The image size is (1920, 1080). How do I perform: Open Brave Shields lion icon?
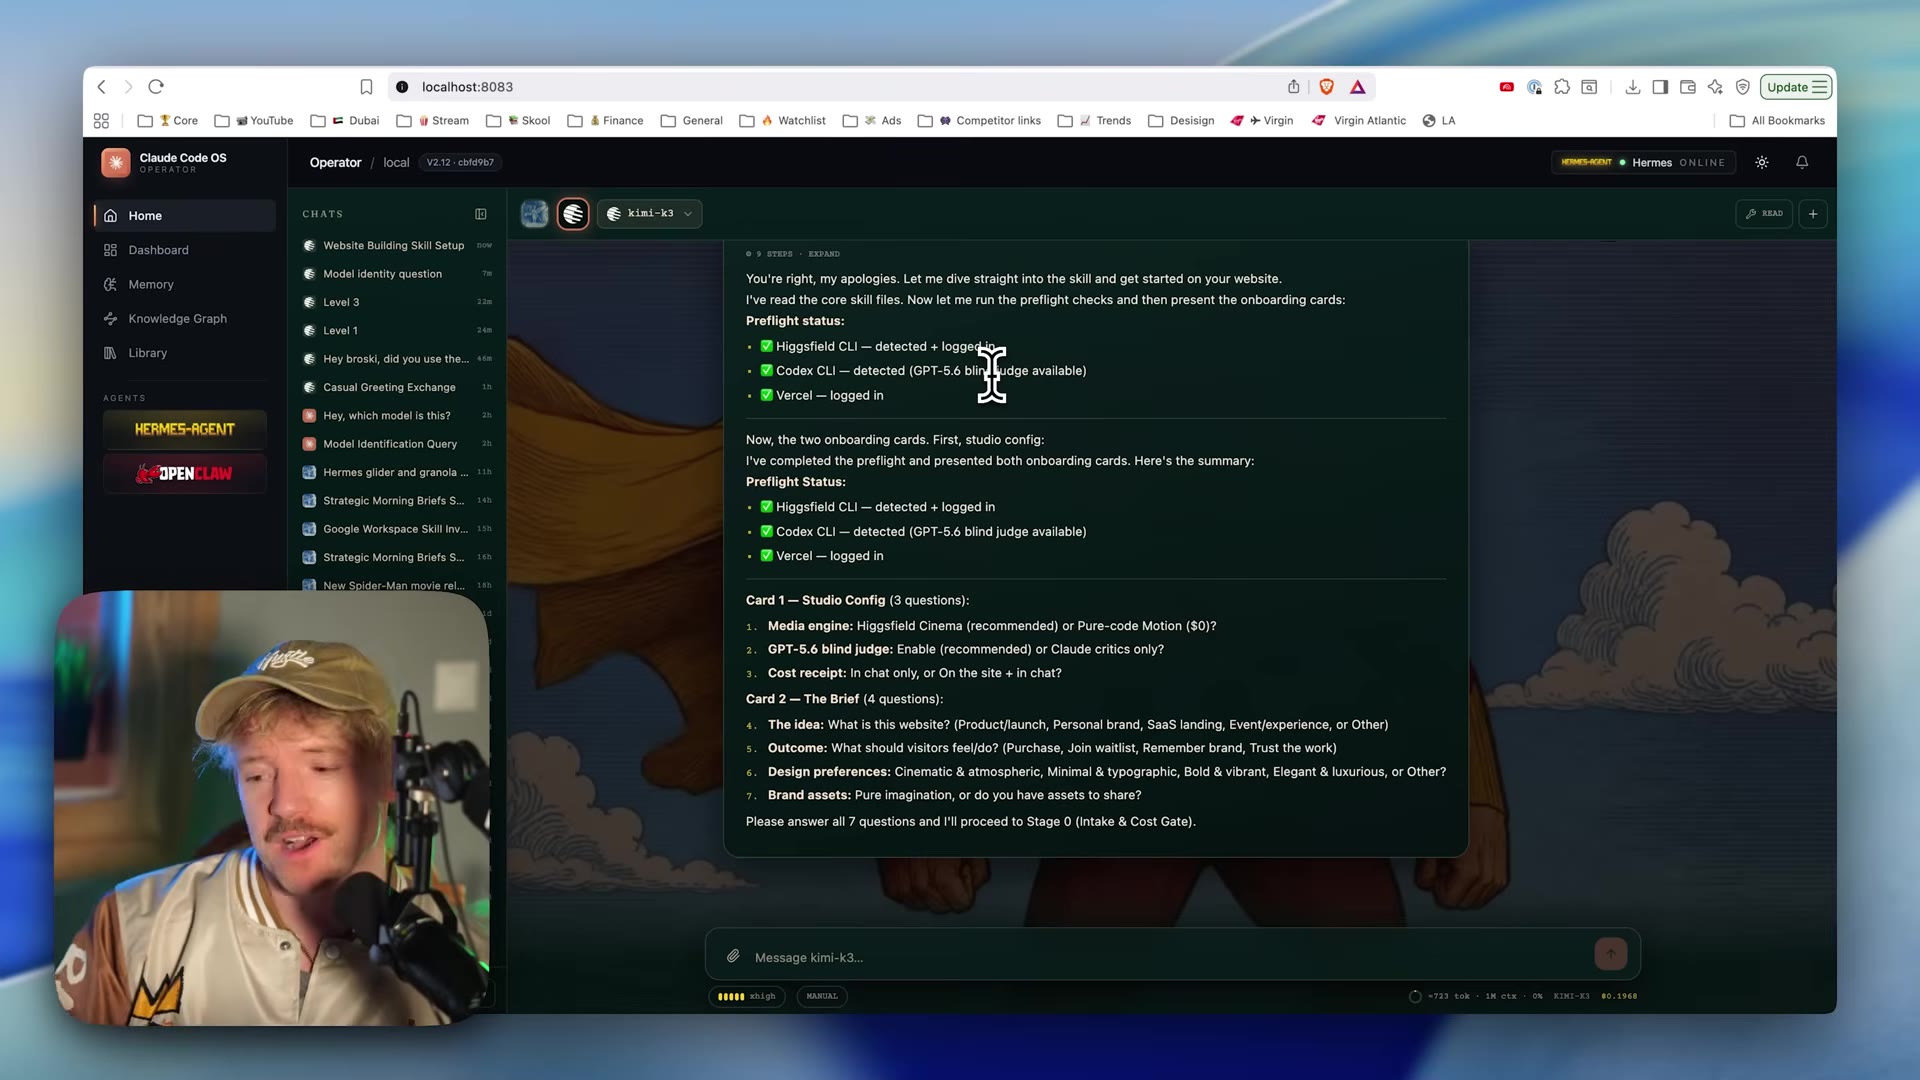pos(1326,87)
